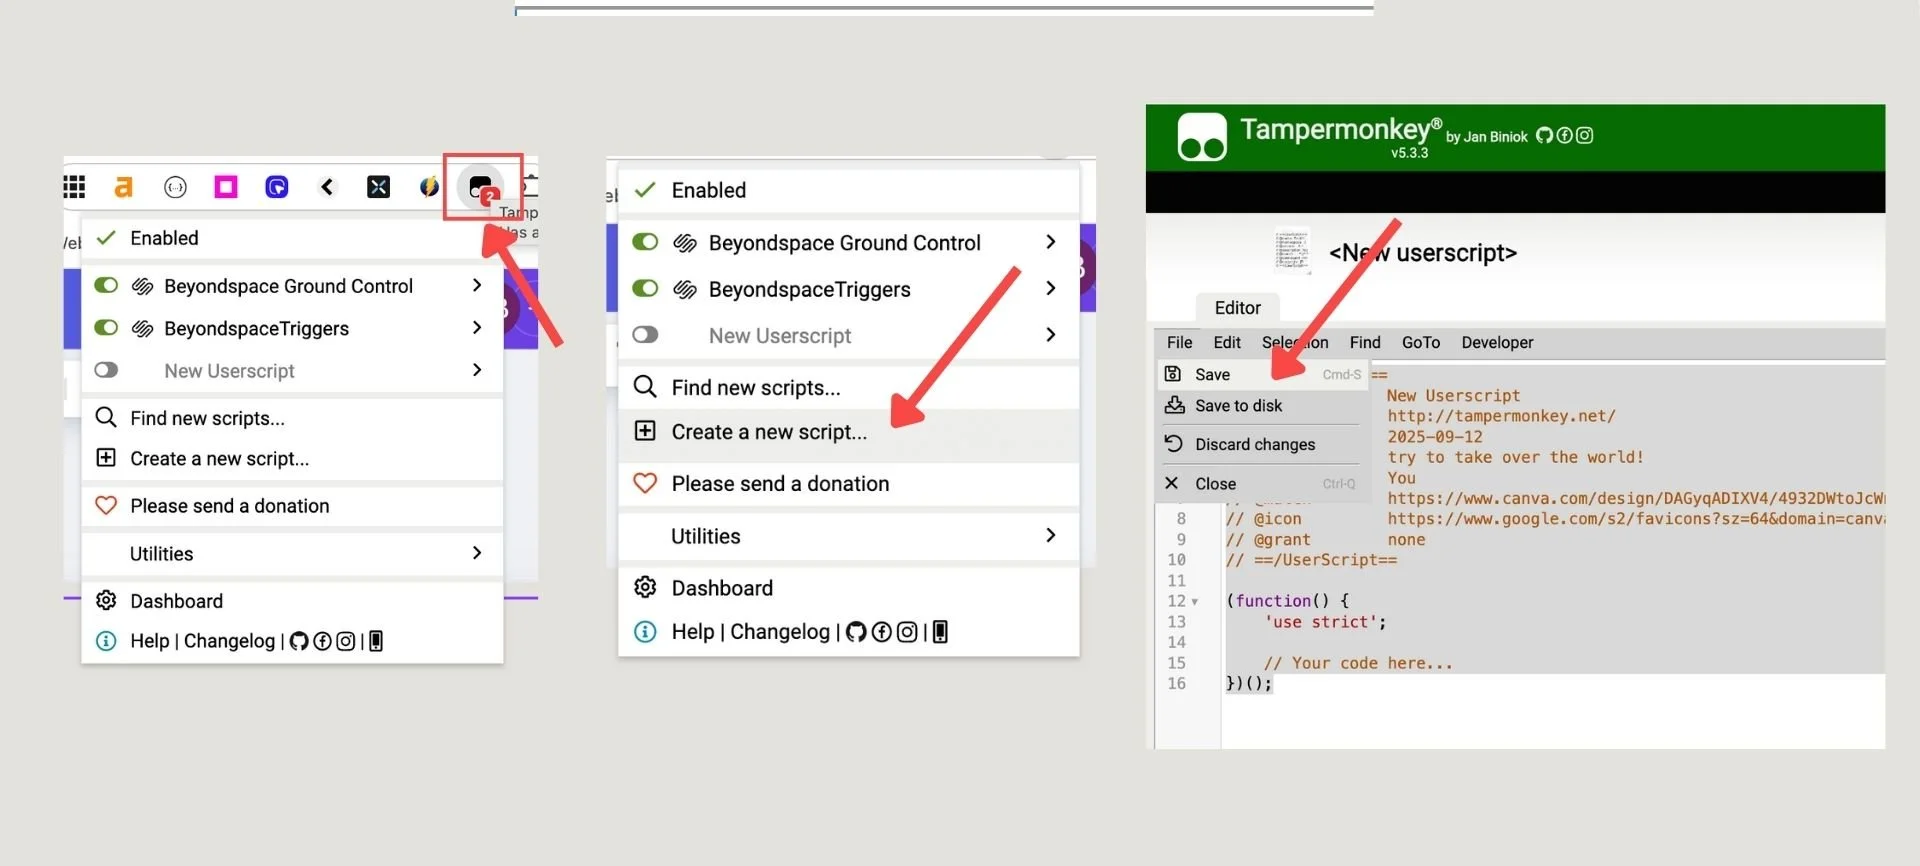
Task: Open GitHub icon in middle popup footer
Action: (856, 632)
